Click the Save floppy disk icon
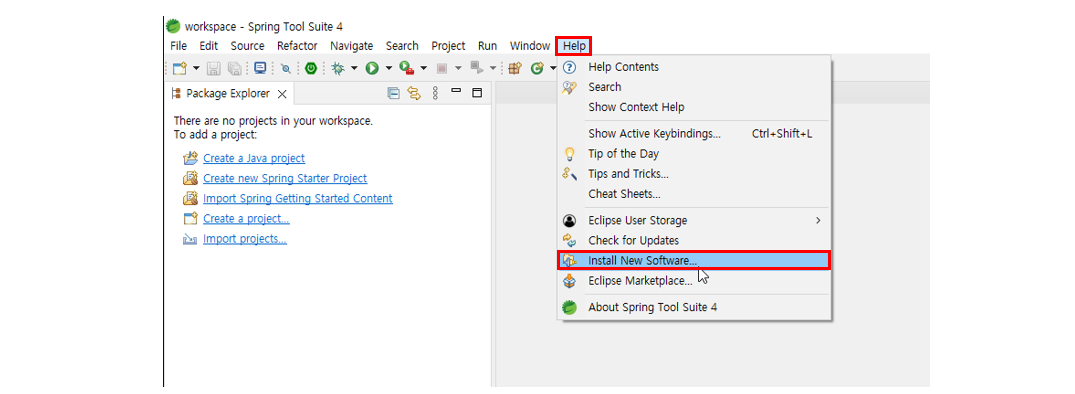 [214, 68]
